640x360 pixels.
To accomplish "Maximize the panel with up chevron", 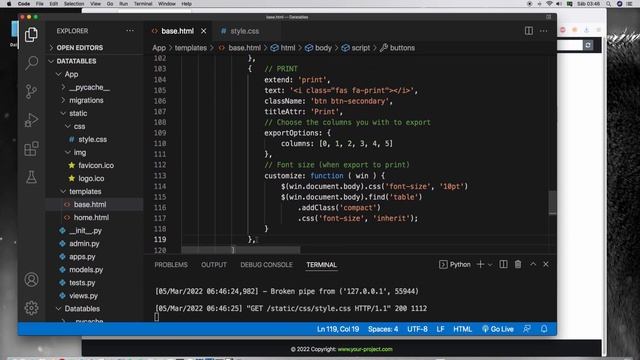I will [533, 264].
